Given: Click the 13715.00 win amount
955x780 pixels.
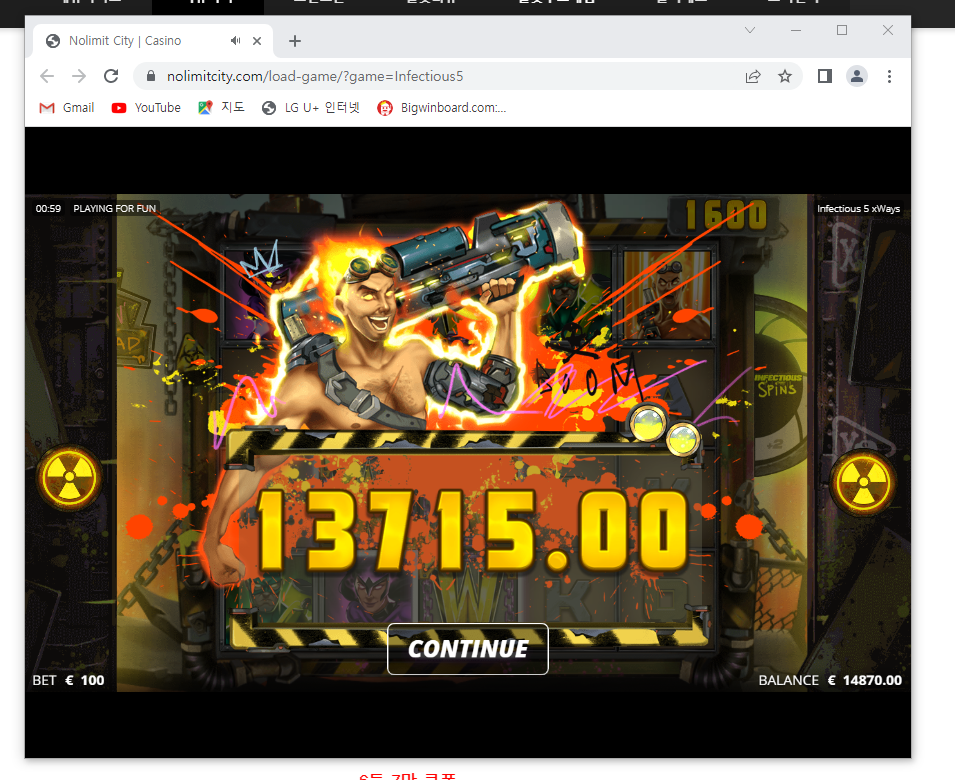Looking at the screenshot, I should coord(473,532).
